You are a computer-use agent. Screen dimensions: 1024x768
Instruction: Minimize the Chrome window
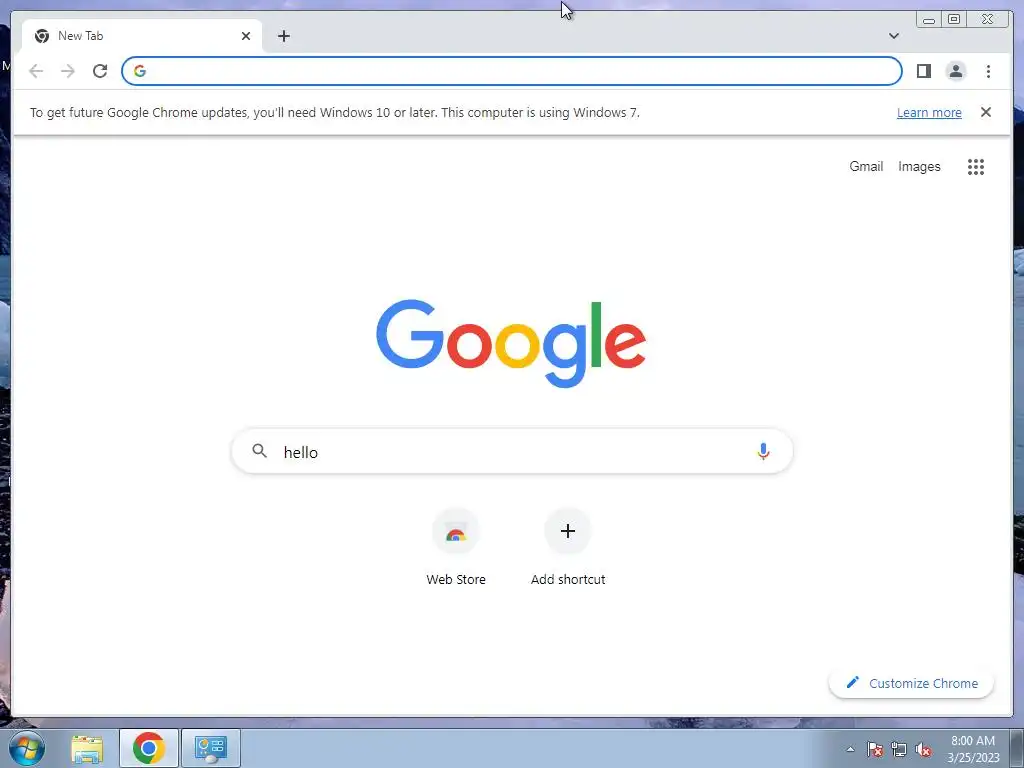pyautogui.click(x=929, y=20)
